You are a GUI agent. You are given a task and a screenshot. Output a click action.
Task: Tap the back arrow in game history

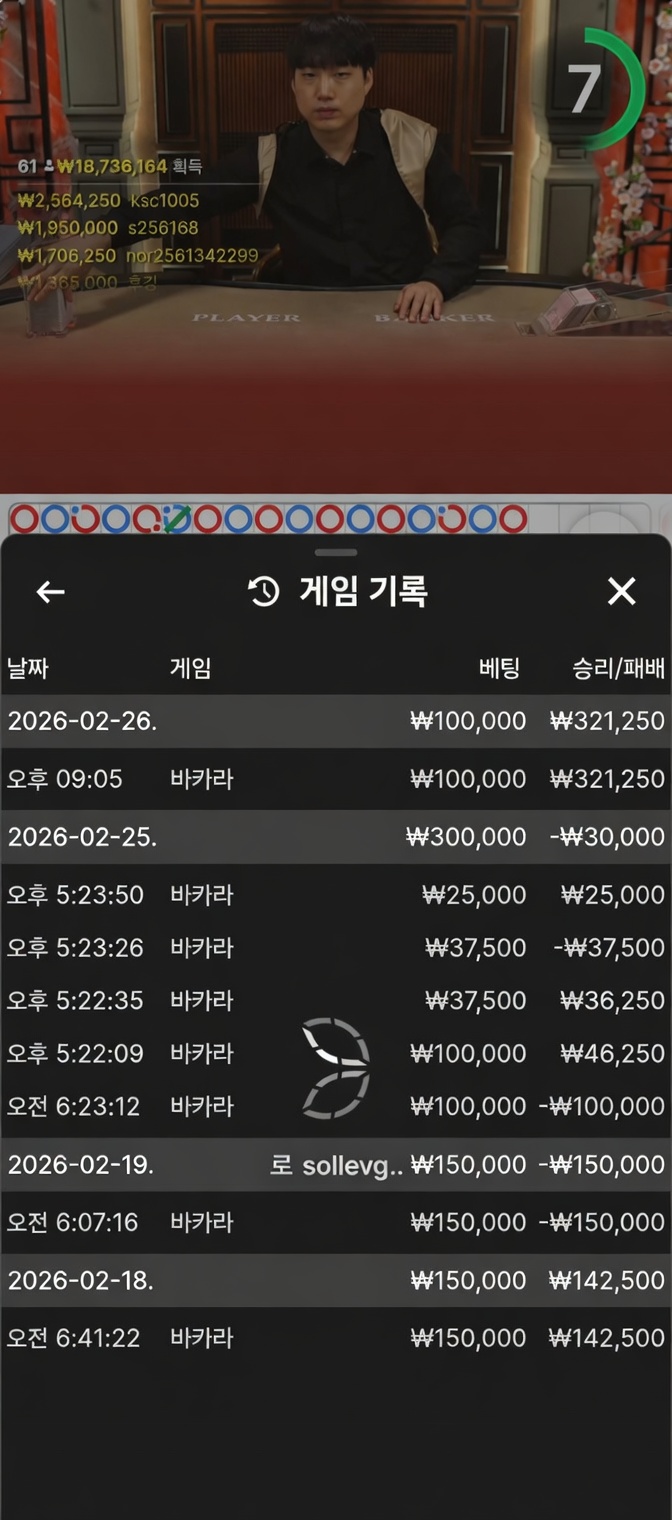(50, 592)
